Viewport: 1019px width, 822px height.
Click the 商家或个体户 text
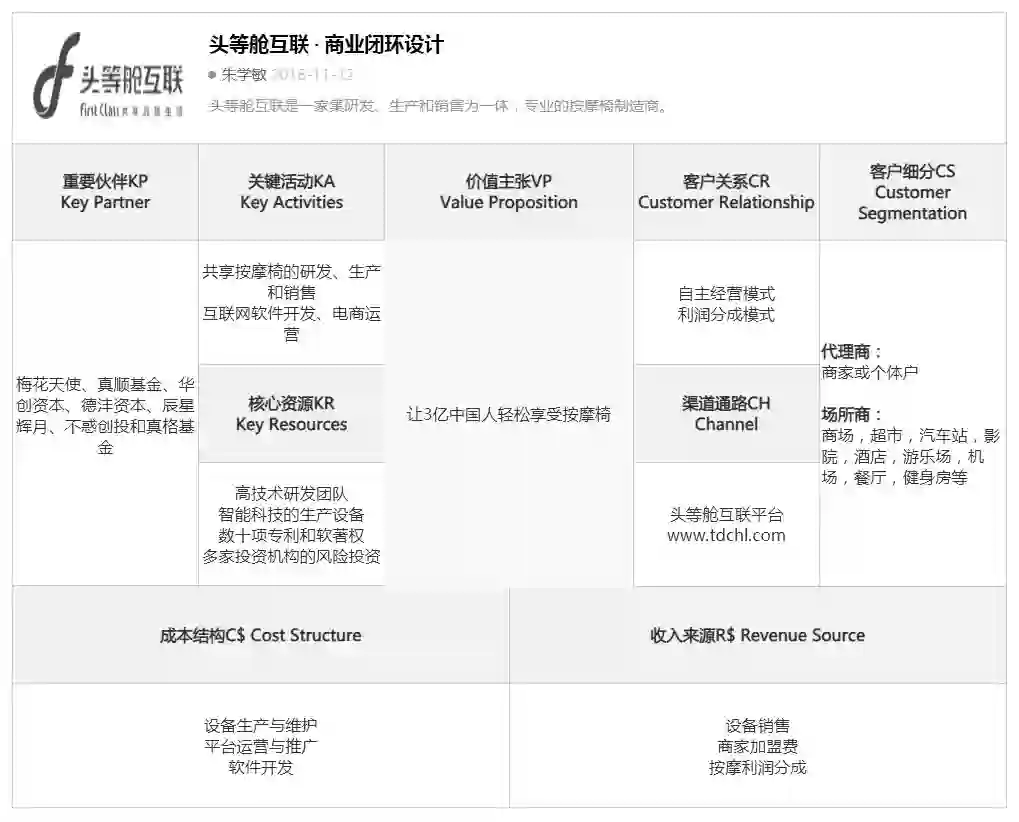coord(870,372)
